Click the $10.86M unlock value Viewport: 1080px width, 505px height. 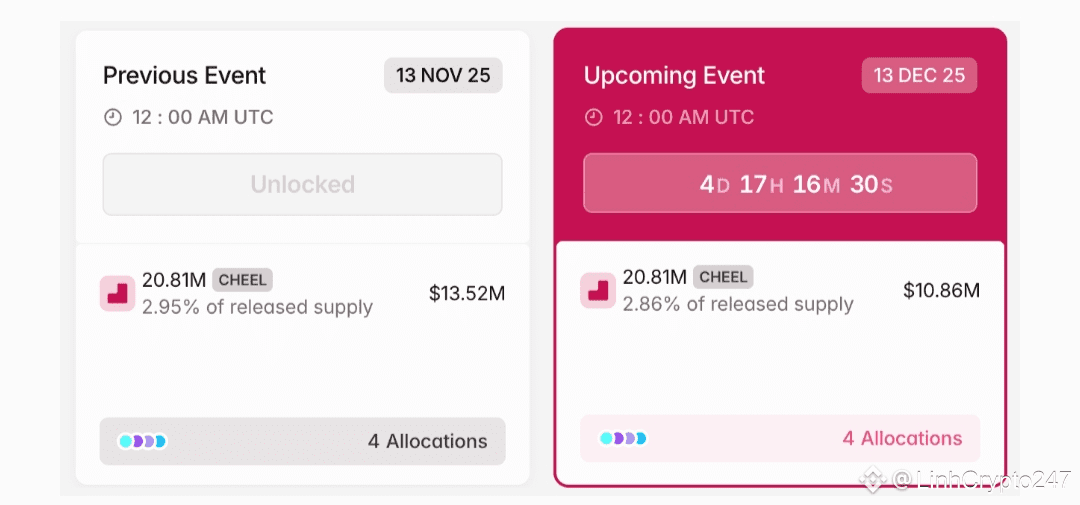pyautogui.click(x=941, y=291)
